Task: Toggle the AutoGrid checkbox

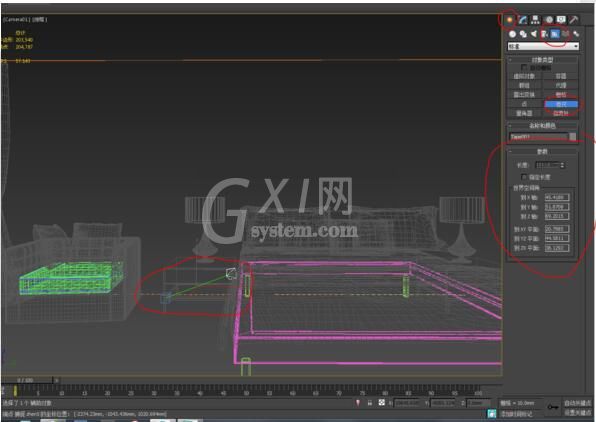Action: [524, 68]
